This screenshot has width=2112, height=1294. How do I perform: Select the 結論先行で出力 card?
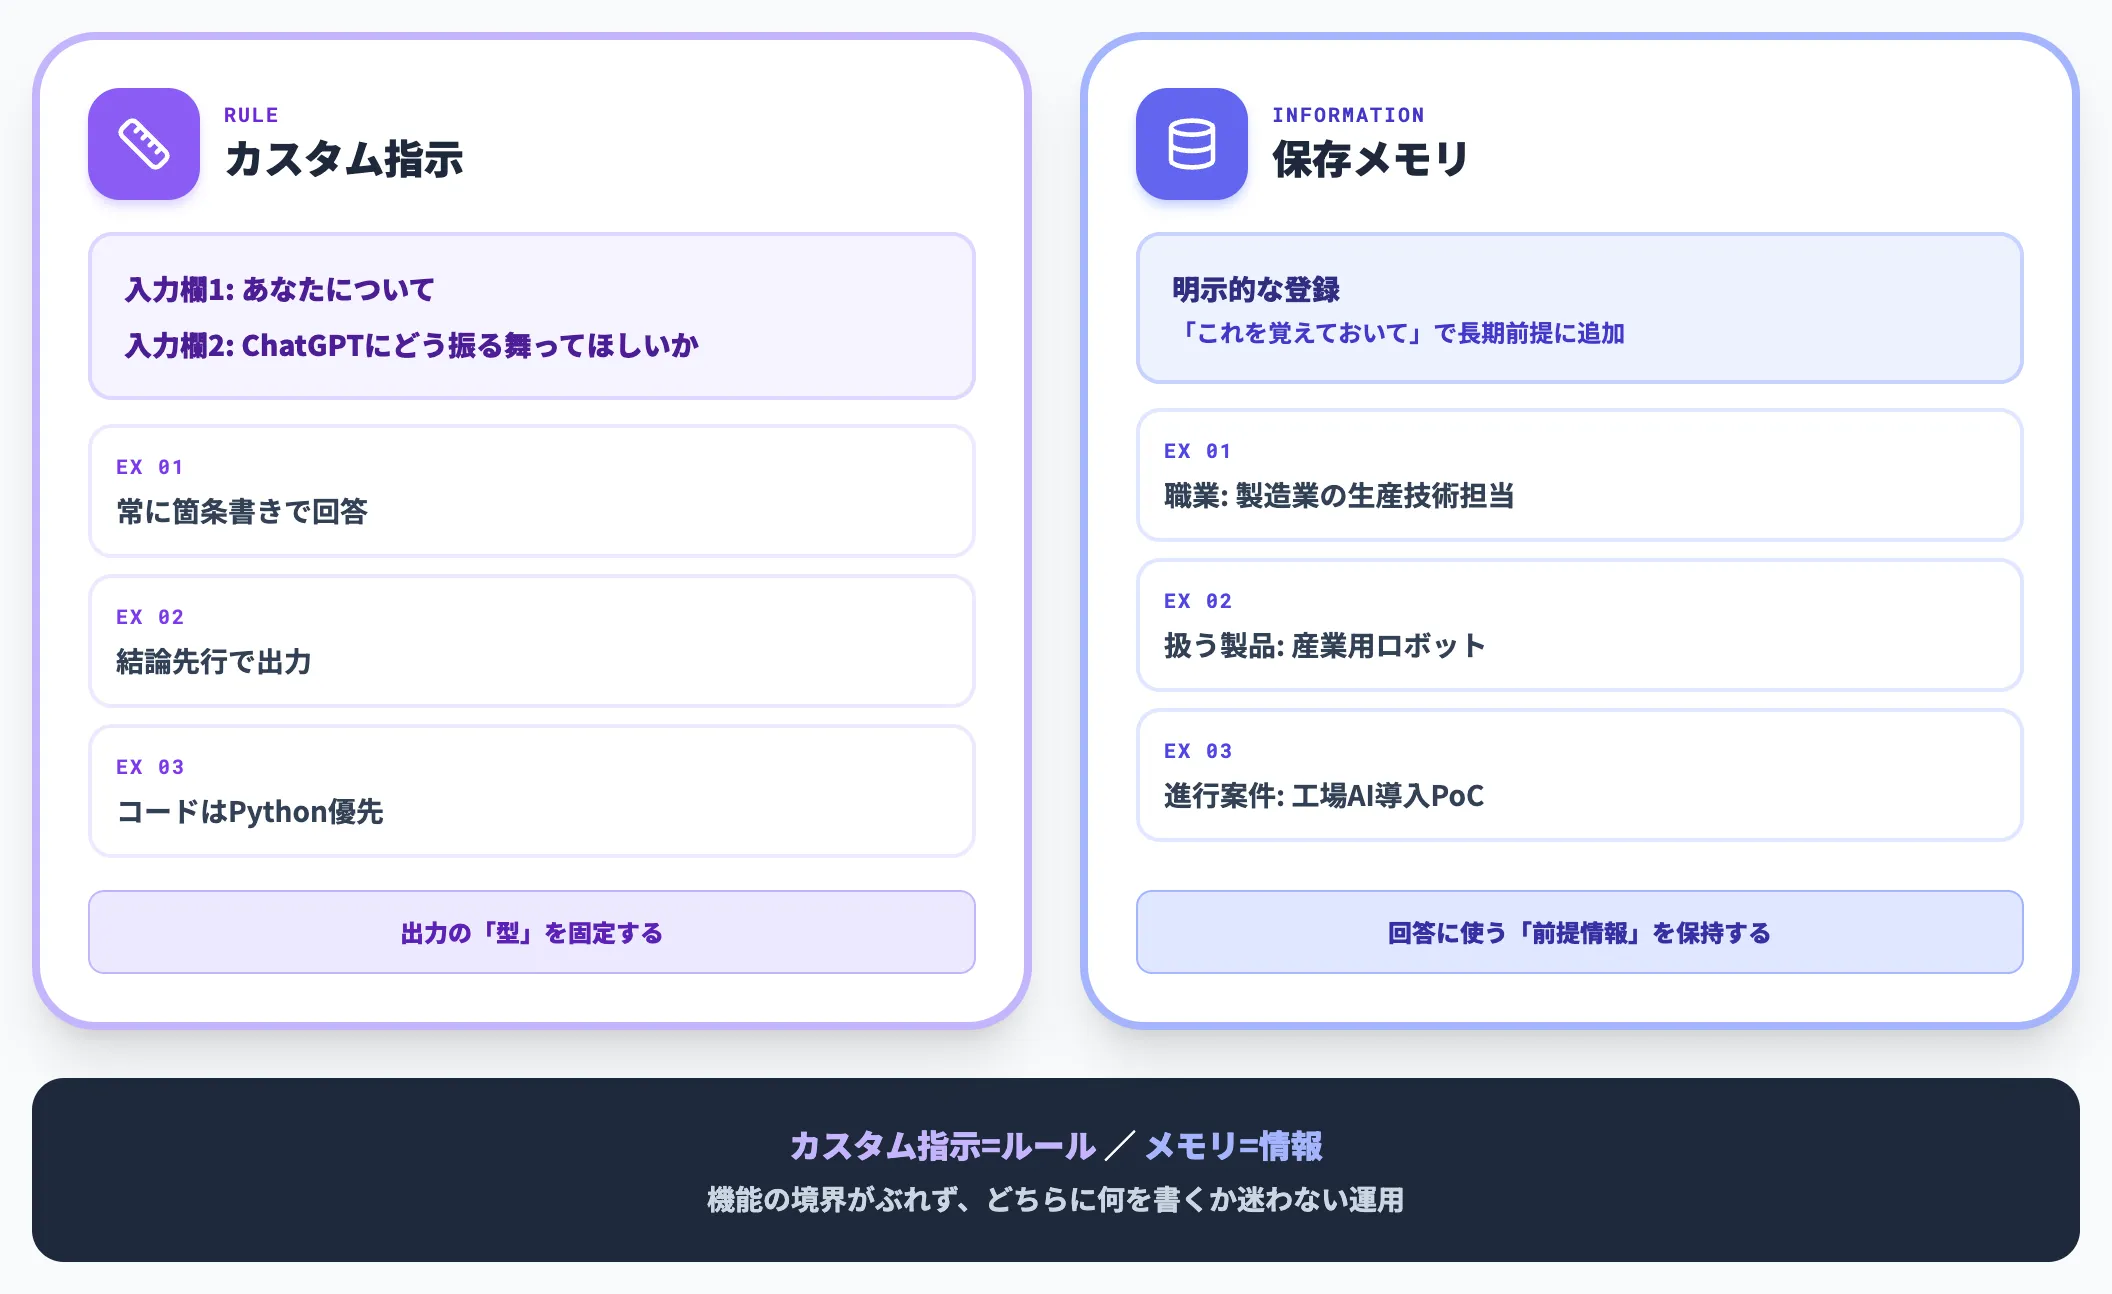(x=532, y=641)
